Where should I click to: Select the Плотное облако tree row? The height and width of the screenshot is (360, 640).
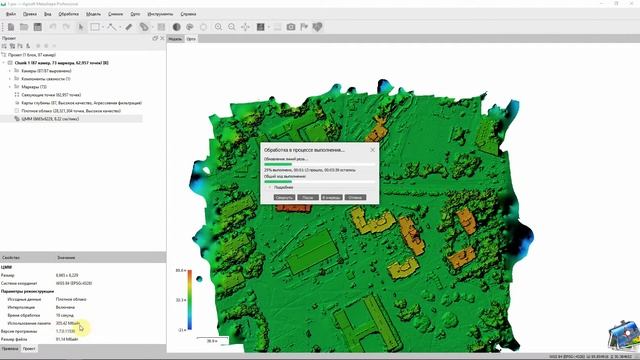[x=71, y=111]
